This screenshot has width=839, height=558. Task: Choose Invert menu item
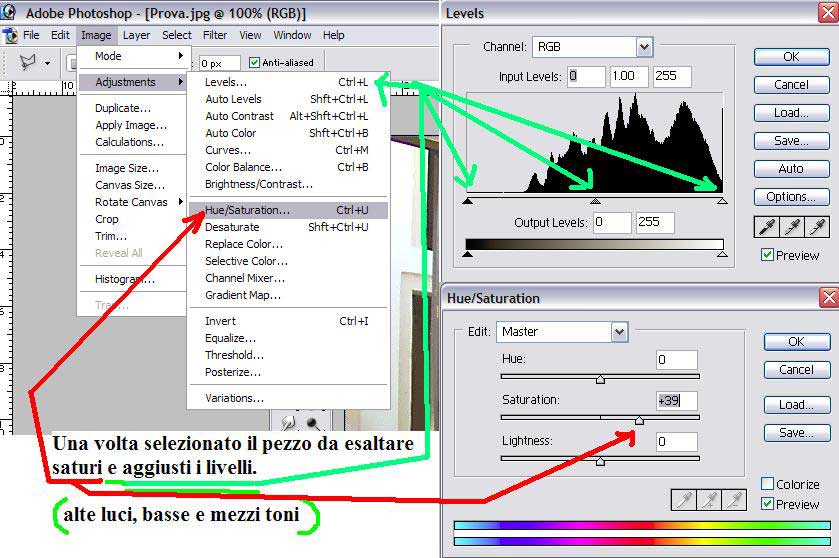288,321
